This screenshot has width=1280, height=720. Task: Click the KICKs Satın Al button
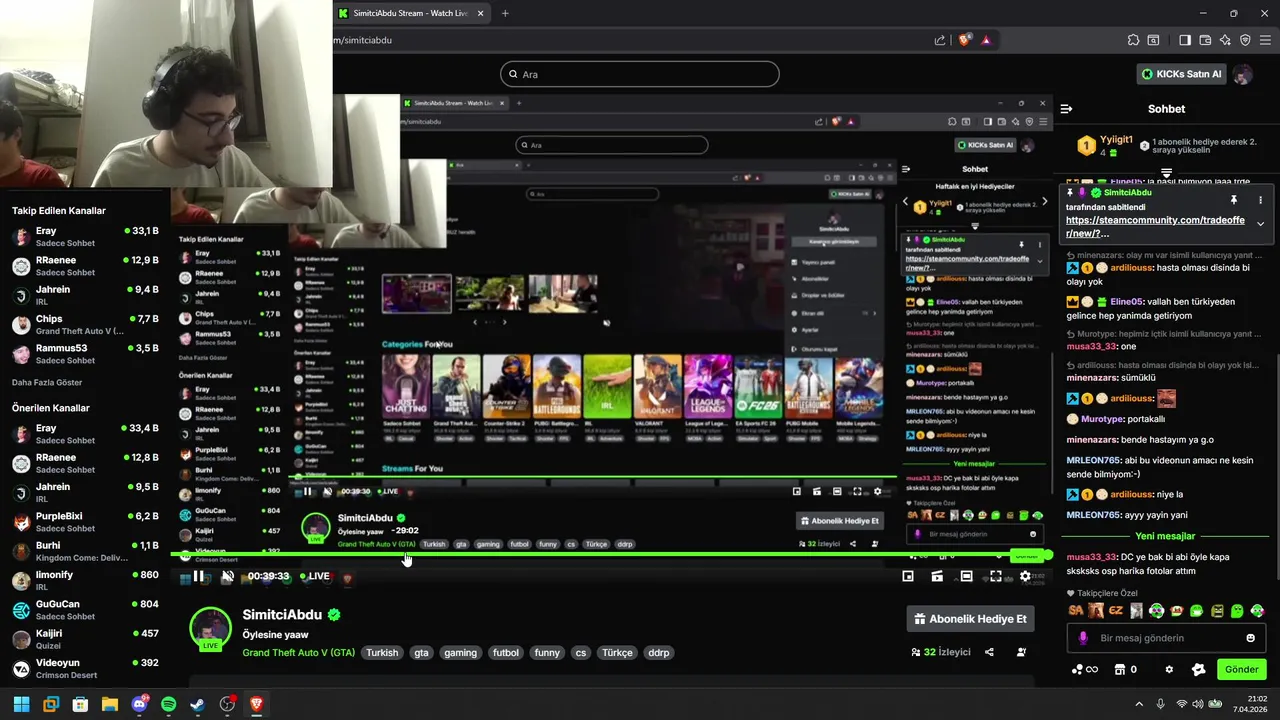click(1182, 74)
